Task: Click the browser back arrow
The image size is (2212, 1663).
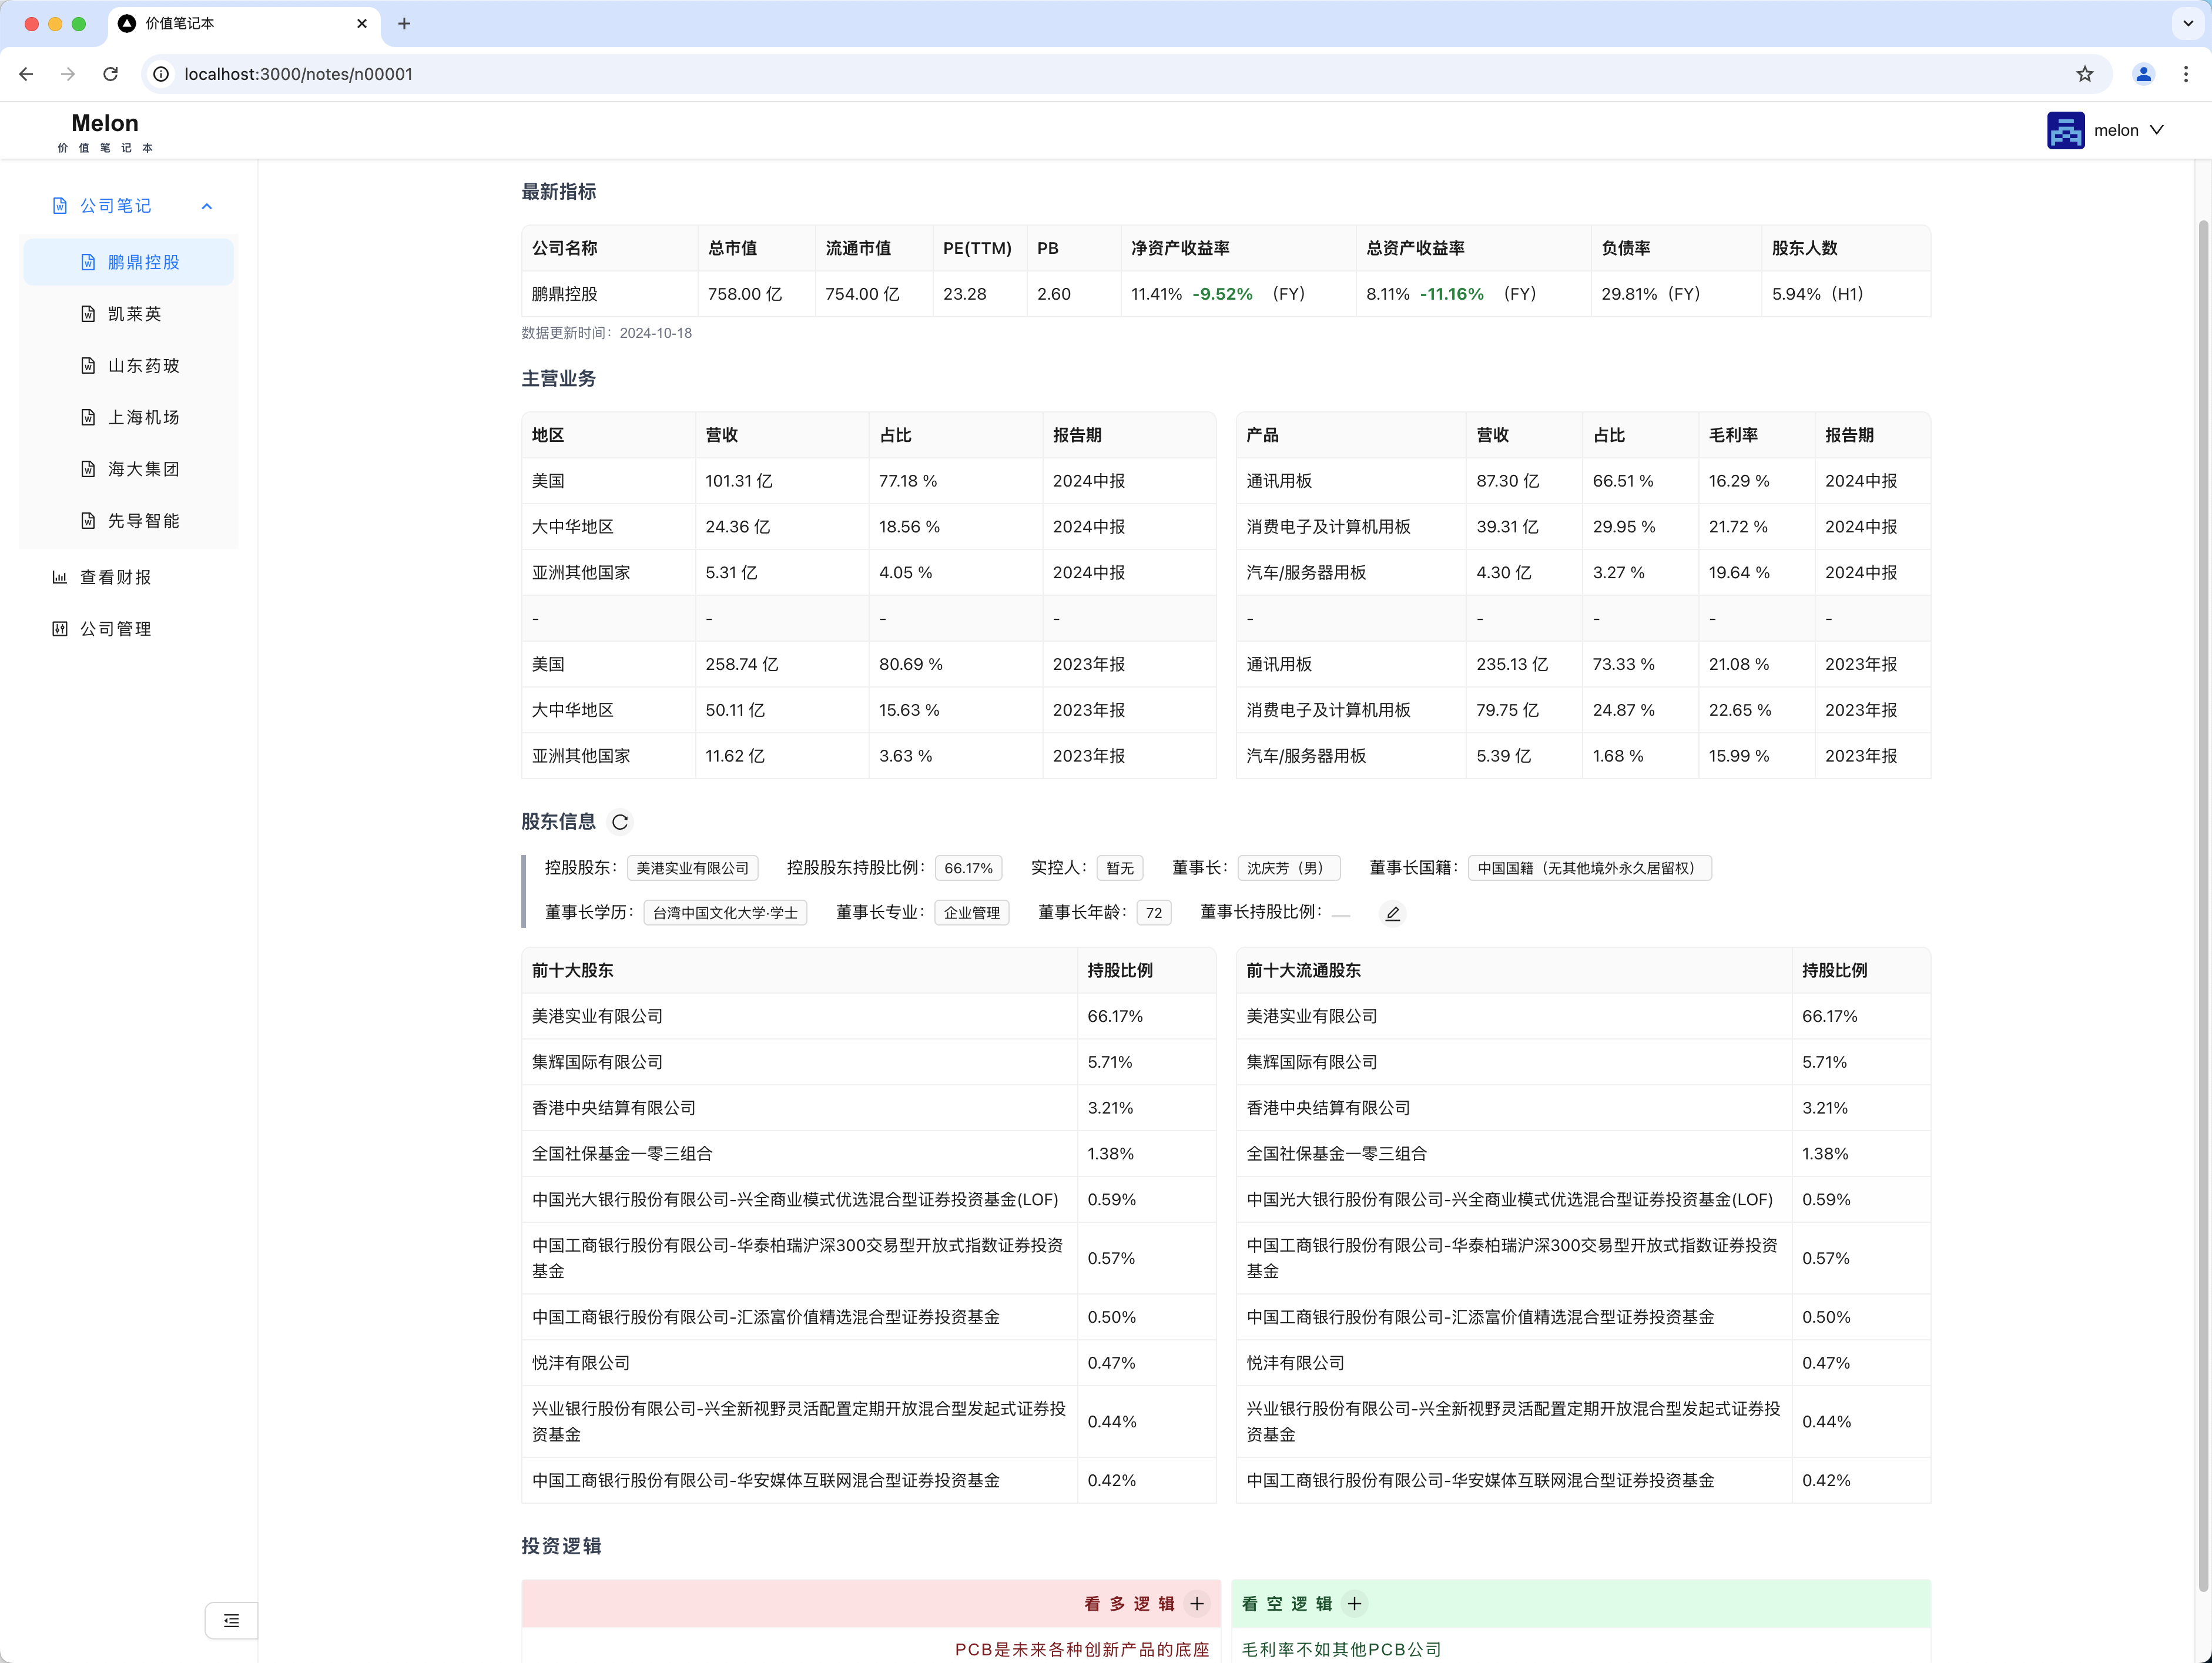Action: pyautogui.click(x=27, y=74)
